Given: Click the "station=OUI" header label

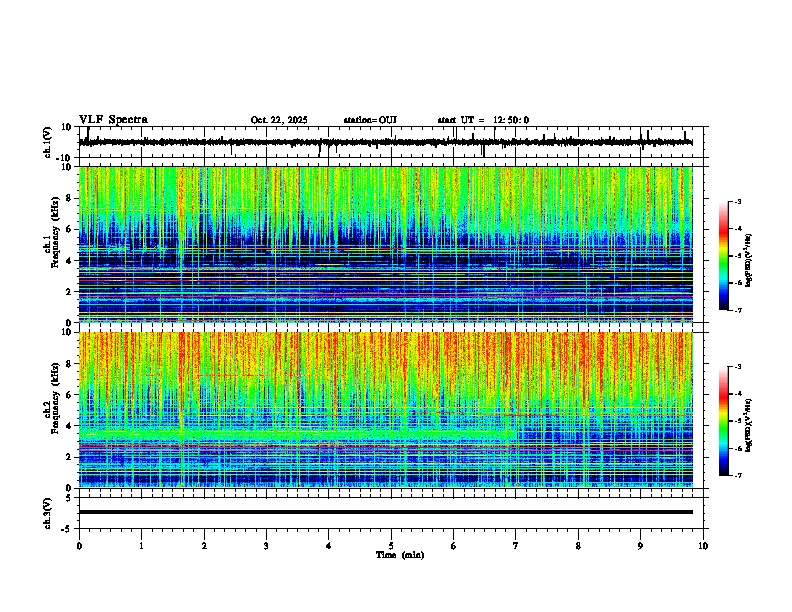Looking at the screenshot, I should (370, 120).
